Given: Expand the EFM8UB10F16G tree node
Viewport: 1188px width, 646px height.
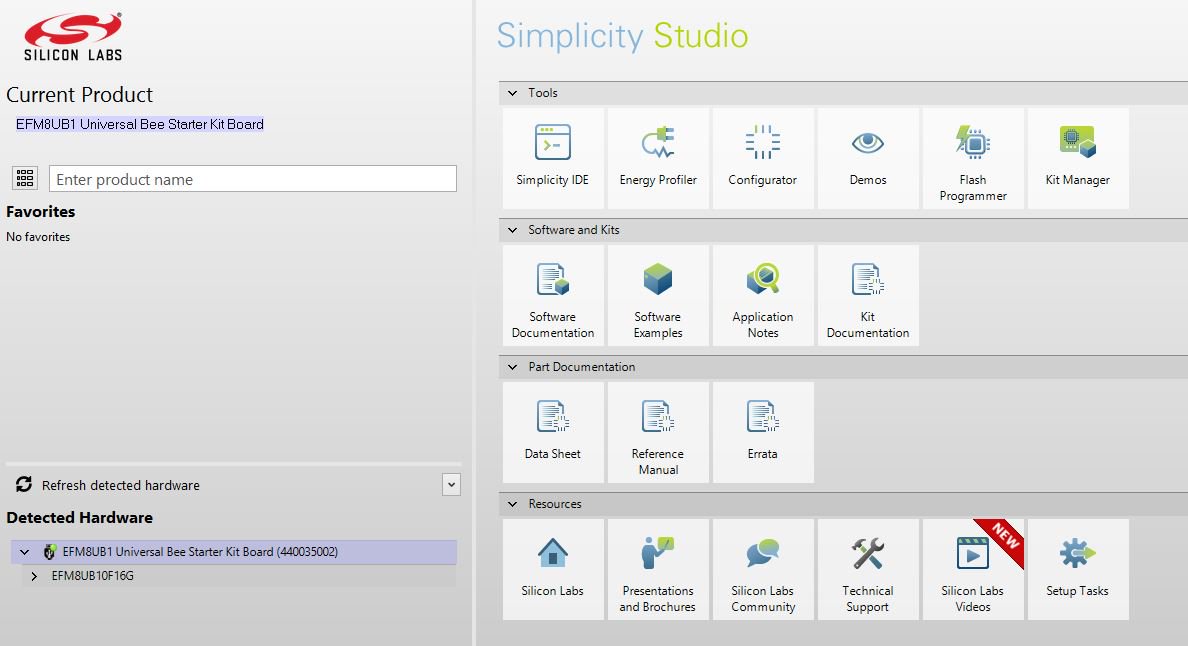Looking at the screenshot, I should 35,576.
